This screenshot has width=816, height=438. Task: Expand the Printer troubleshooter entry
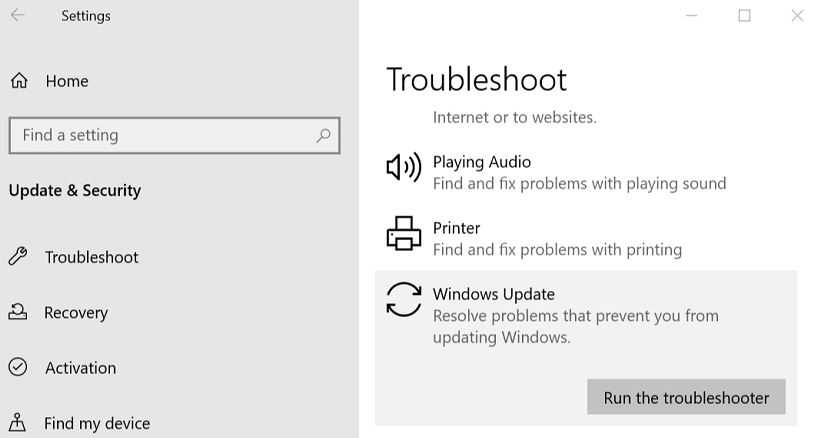click(x=557, y=238)
